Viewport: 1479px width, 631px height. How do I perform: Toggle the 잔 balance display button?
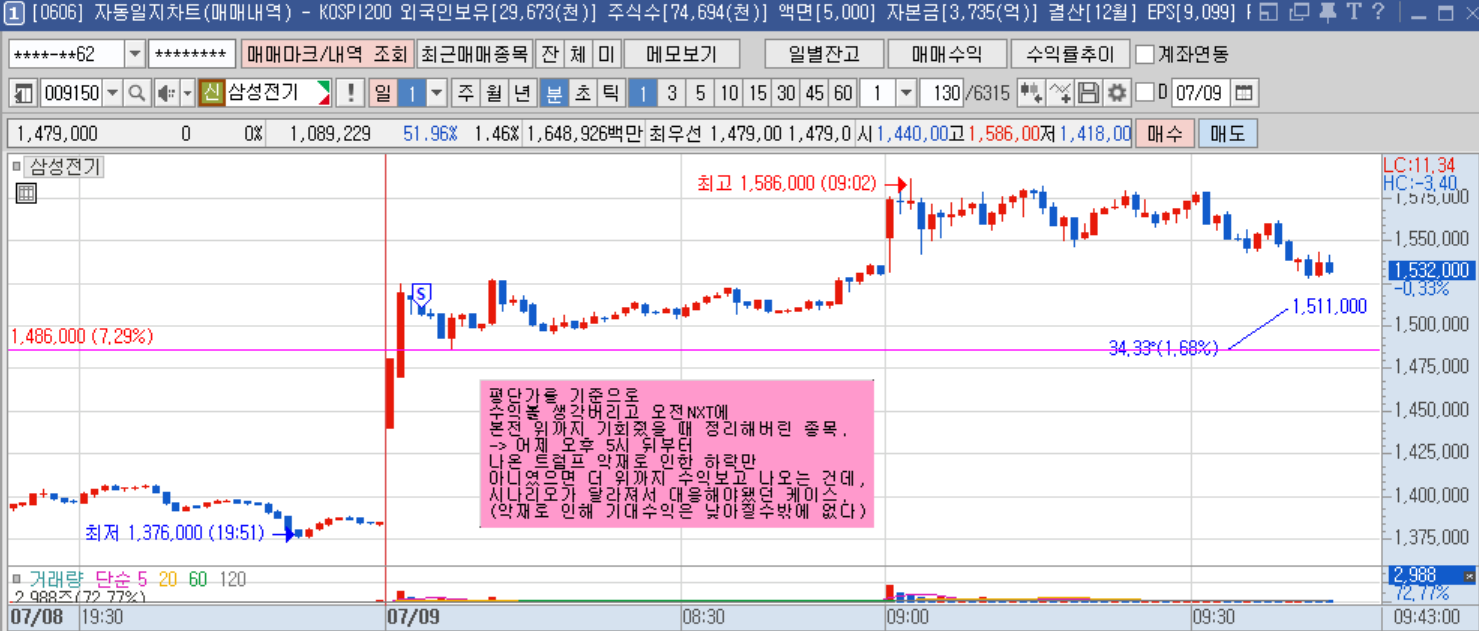tap(549, 54)
